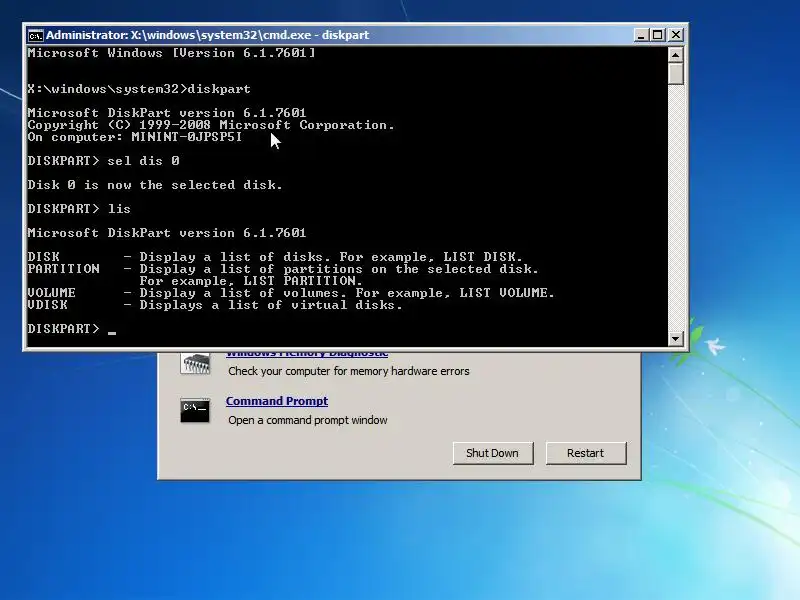
Task: Click the 'VOLUME' help entry line
Action: click(x=291, y=293)
